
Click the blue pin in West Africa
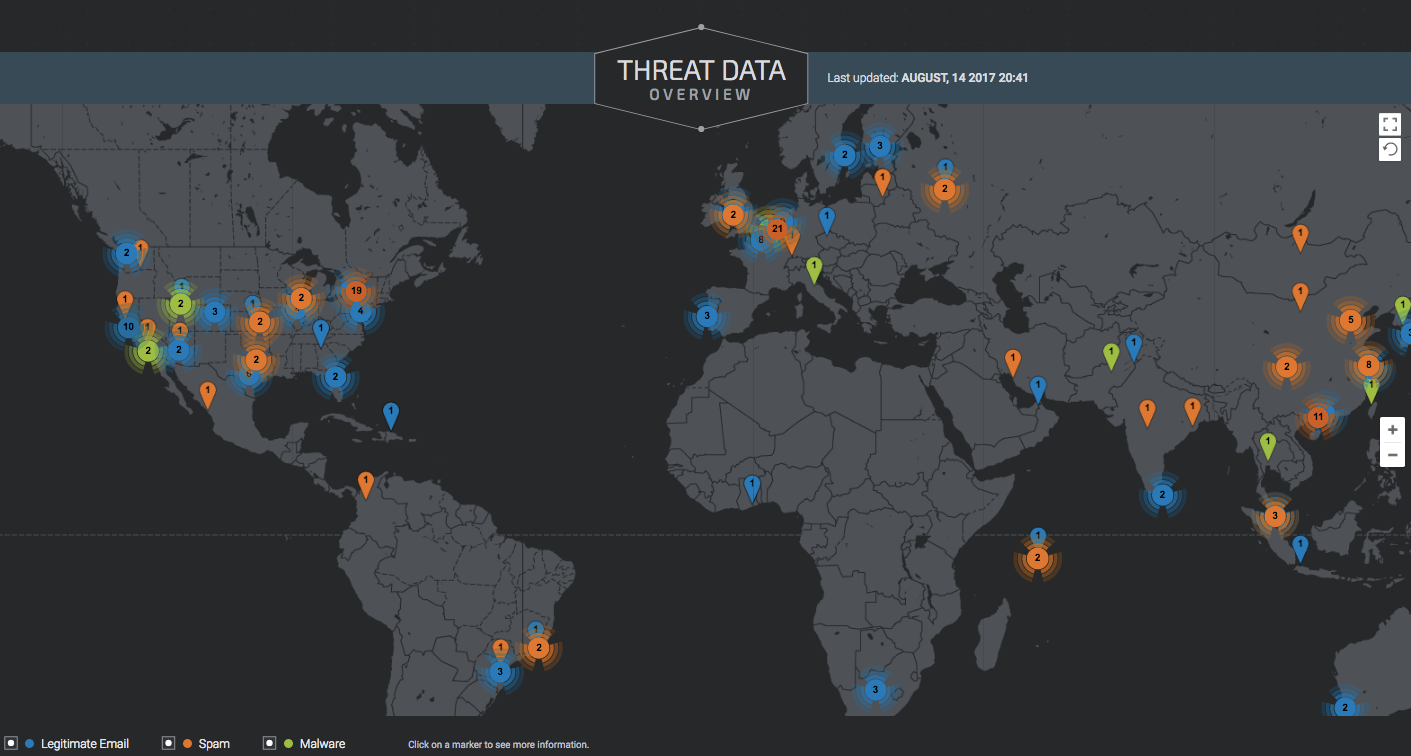tap(752, 486)
